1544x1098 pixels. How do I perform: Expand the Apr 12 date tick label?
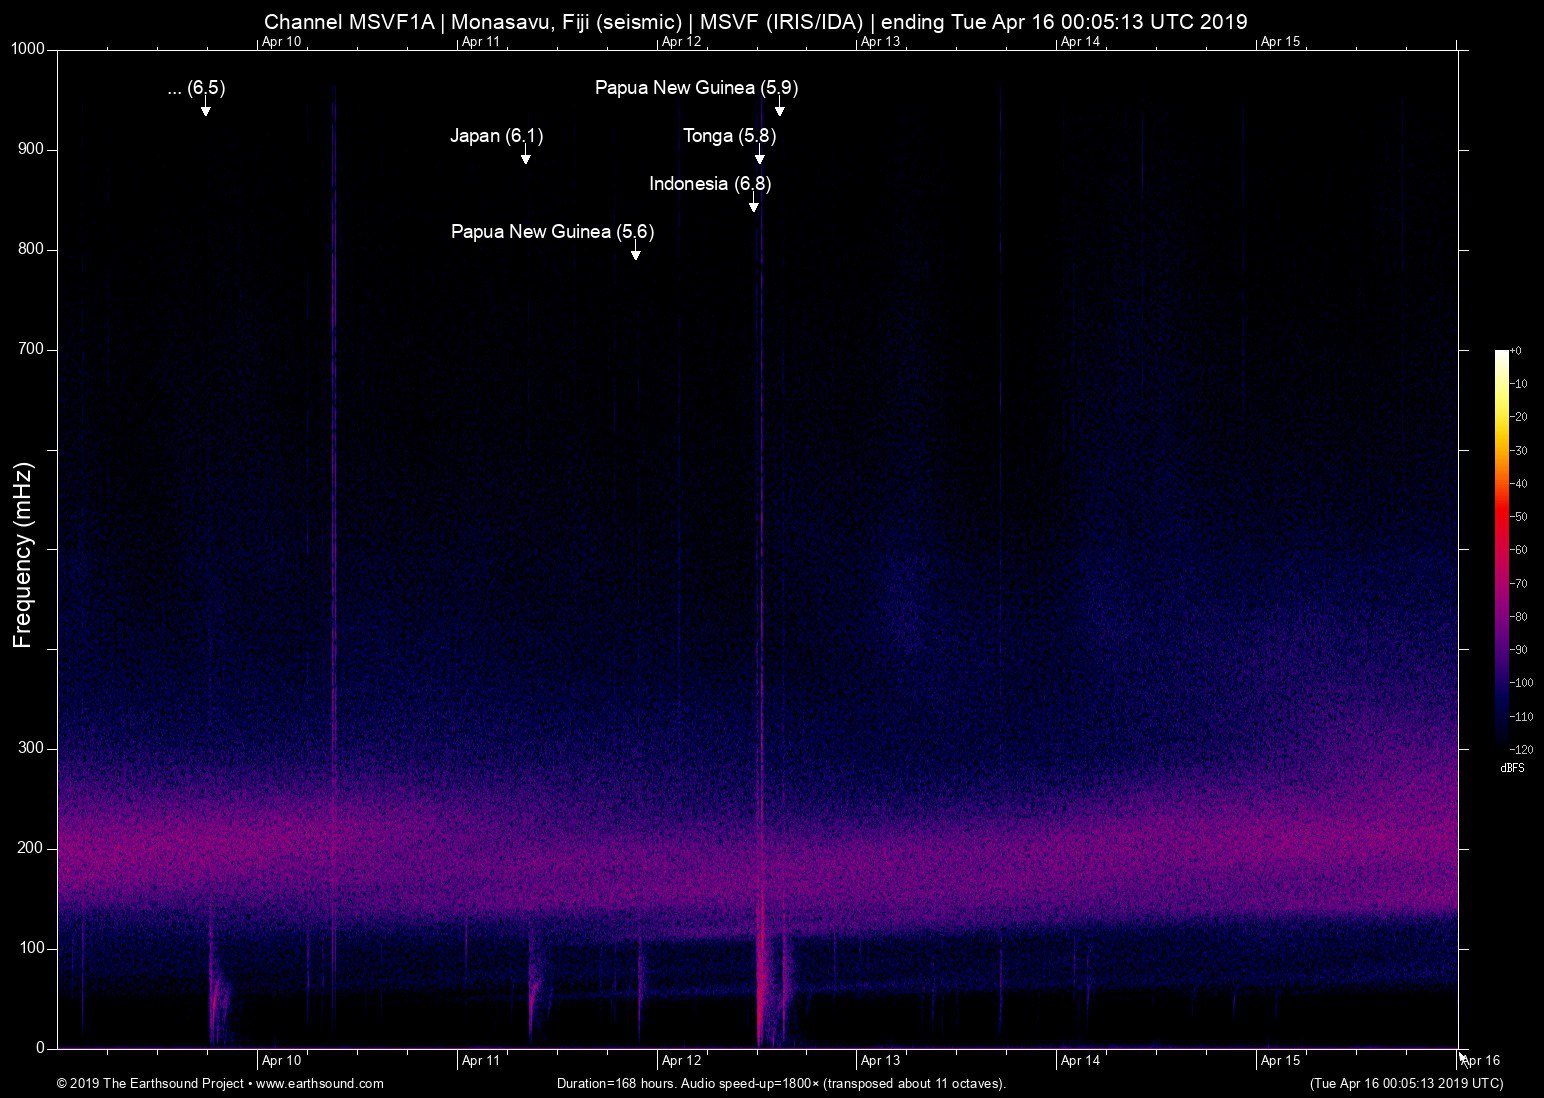[680, 42]
